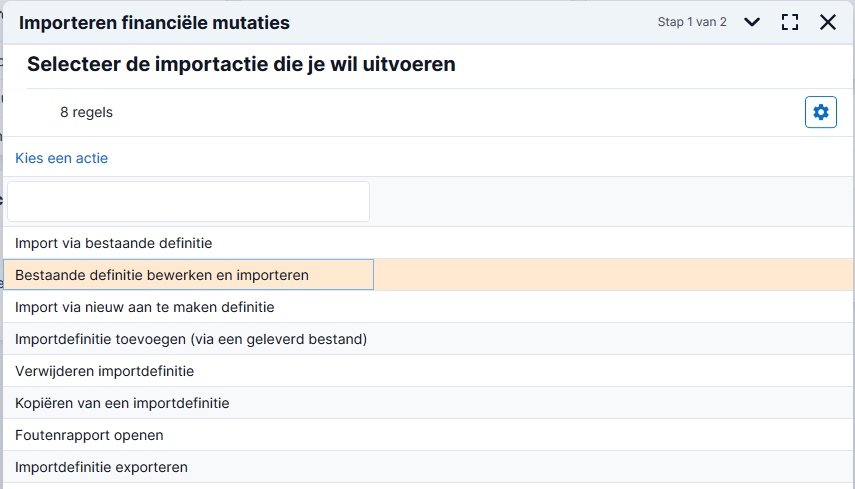855x489 pixels.
Task: Click the 8 regels row count
Action: [86, 112]
